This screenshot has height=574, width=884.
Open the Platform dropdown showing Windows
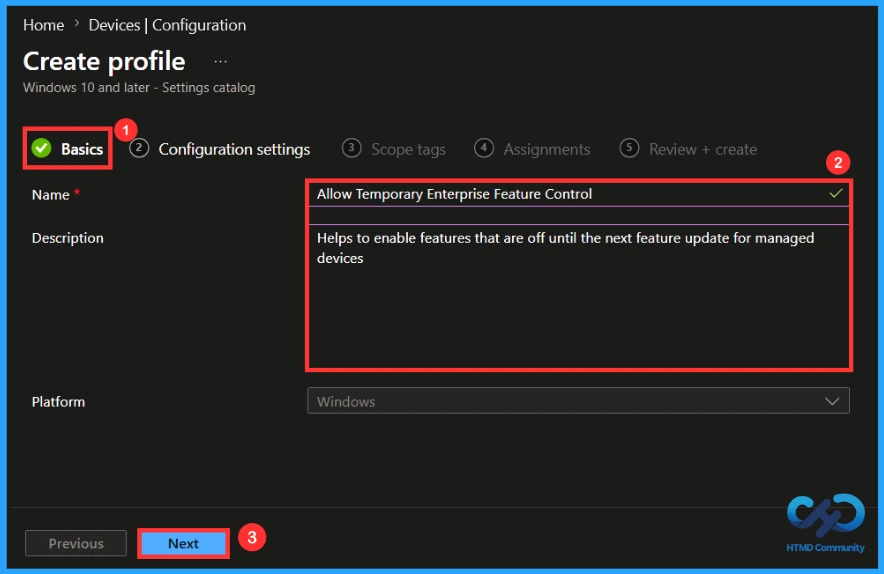pyautogui.click(x=578, y=401)
